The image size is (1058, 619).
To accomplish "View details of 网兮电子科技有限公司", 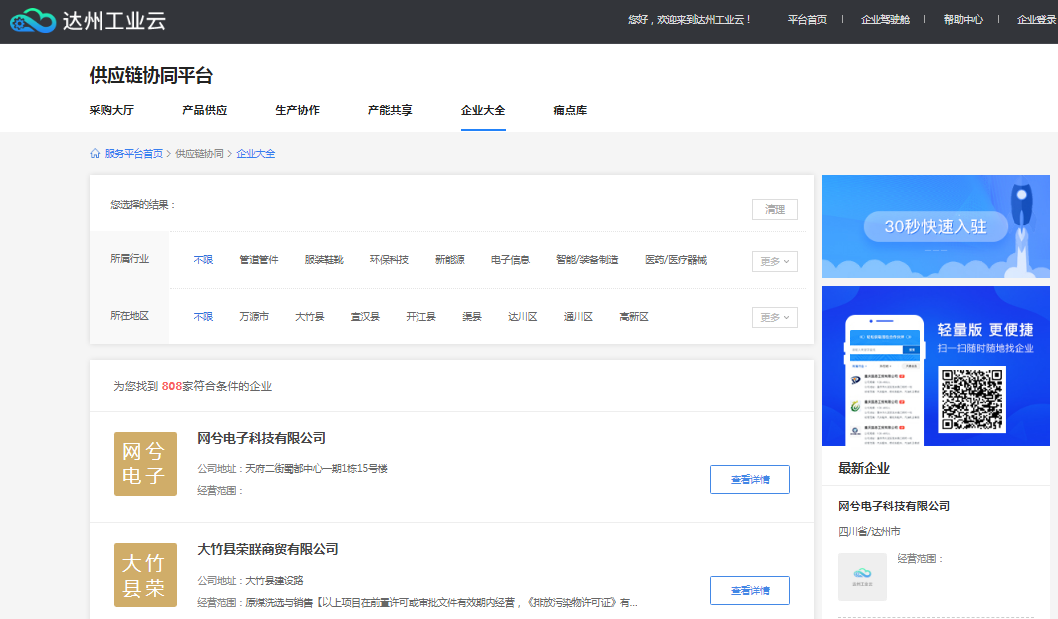I will click(x=749, y=479).
